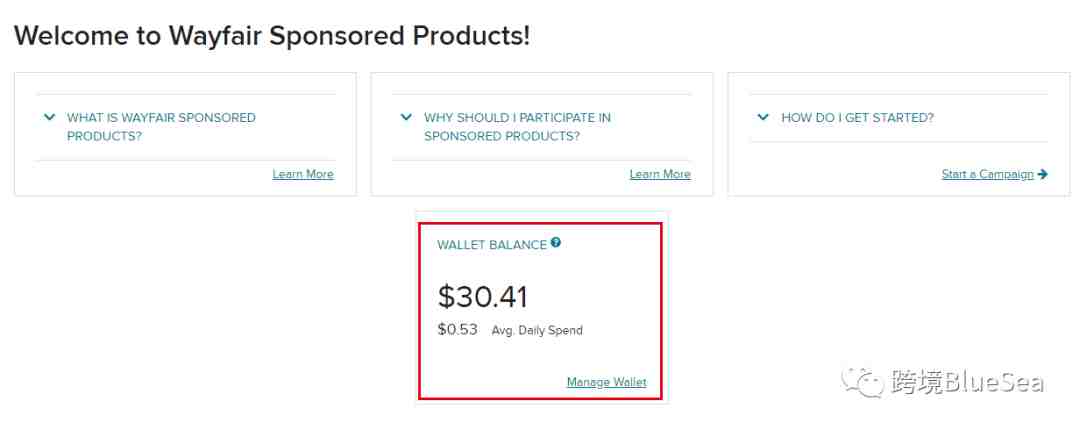The image size is (1080, 430).
Task: Click the Avg. Daily Spend label
Action: 537,330
